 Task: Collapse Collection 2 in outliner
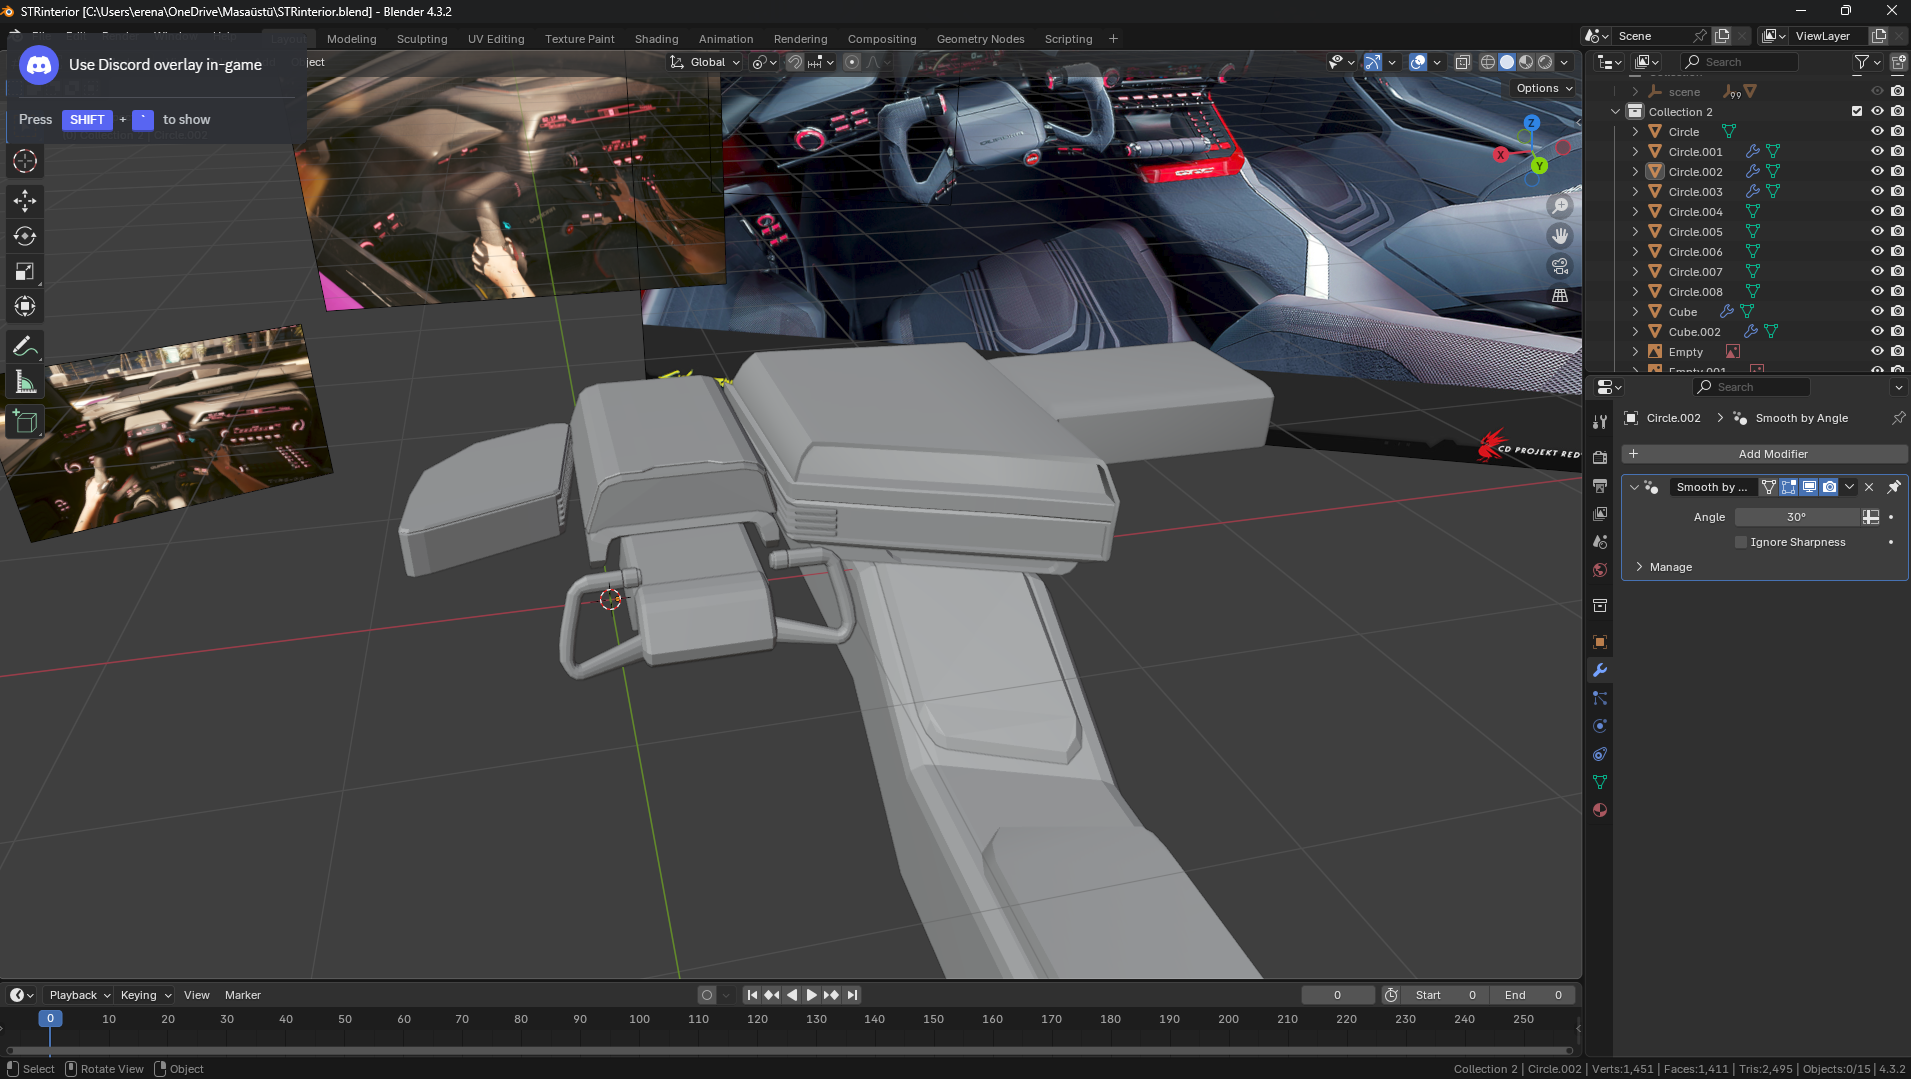(x=1615, y=111)
